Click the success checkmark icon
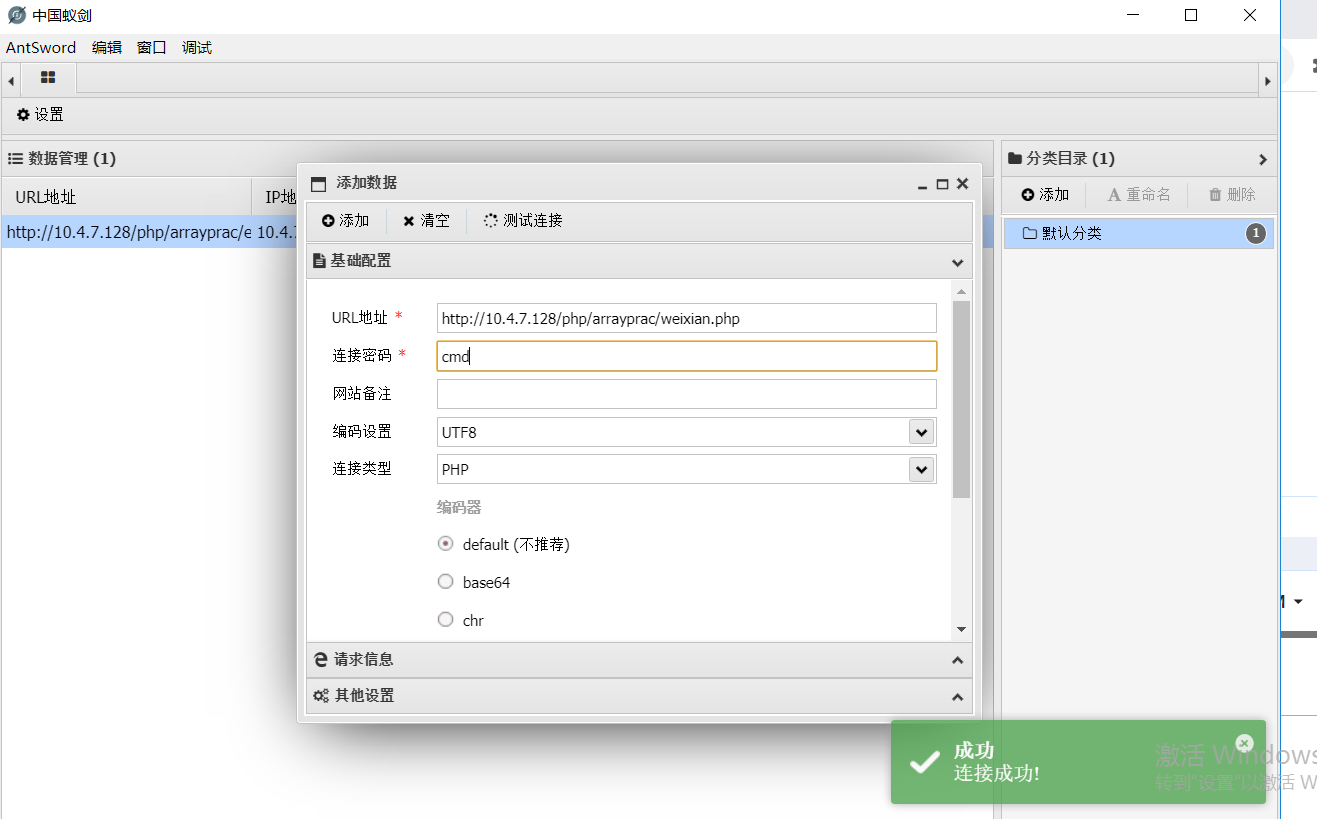 [923, 762]
